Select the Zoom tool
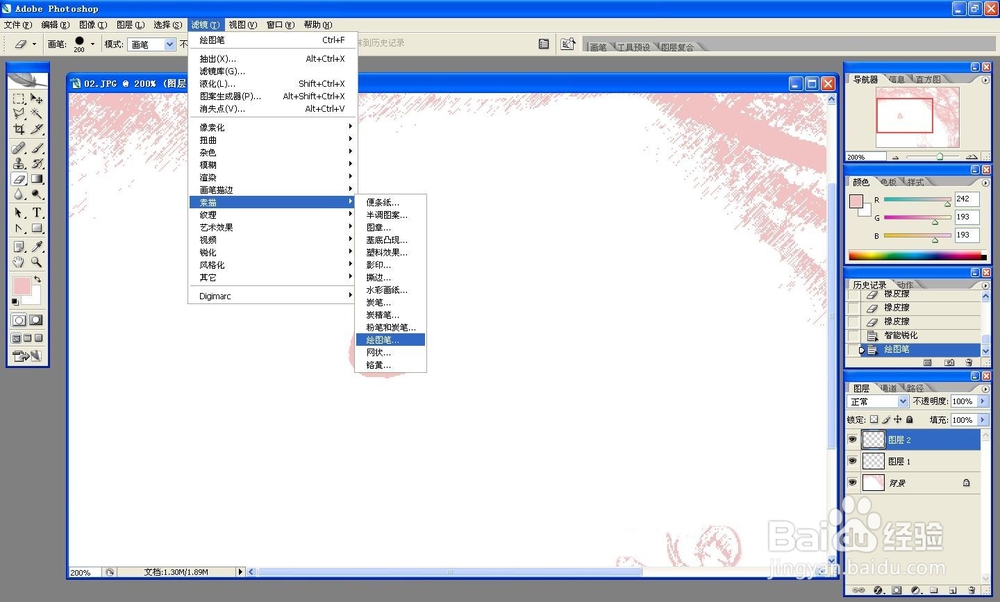The height and width of the screenshot is (602, 1000). point(36,261)
